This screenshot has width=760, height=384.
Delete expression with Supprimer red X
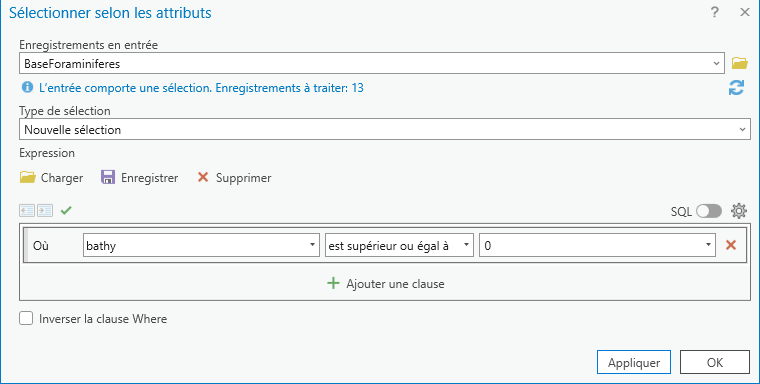[203, 177]
